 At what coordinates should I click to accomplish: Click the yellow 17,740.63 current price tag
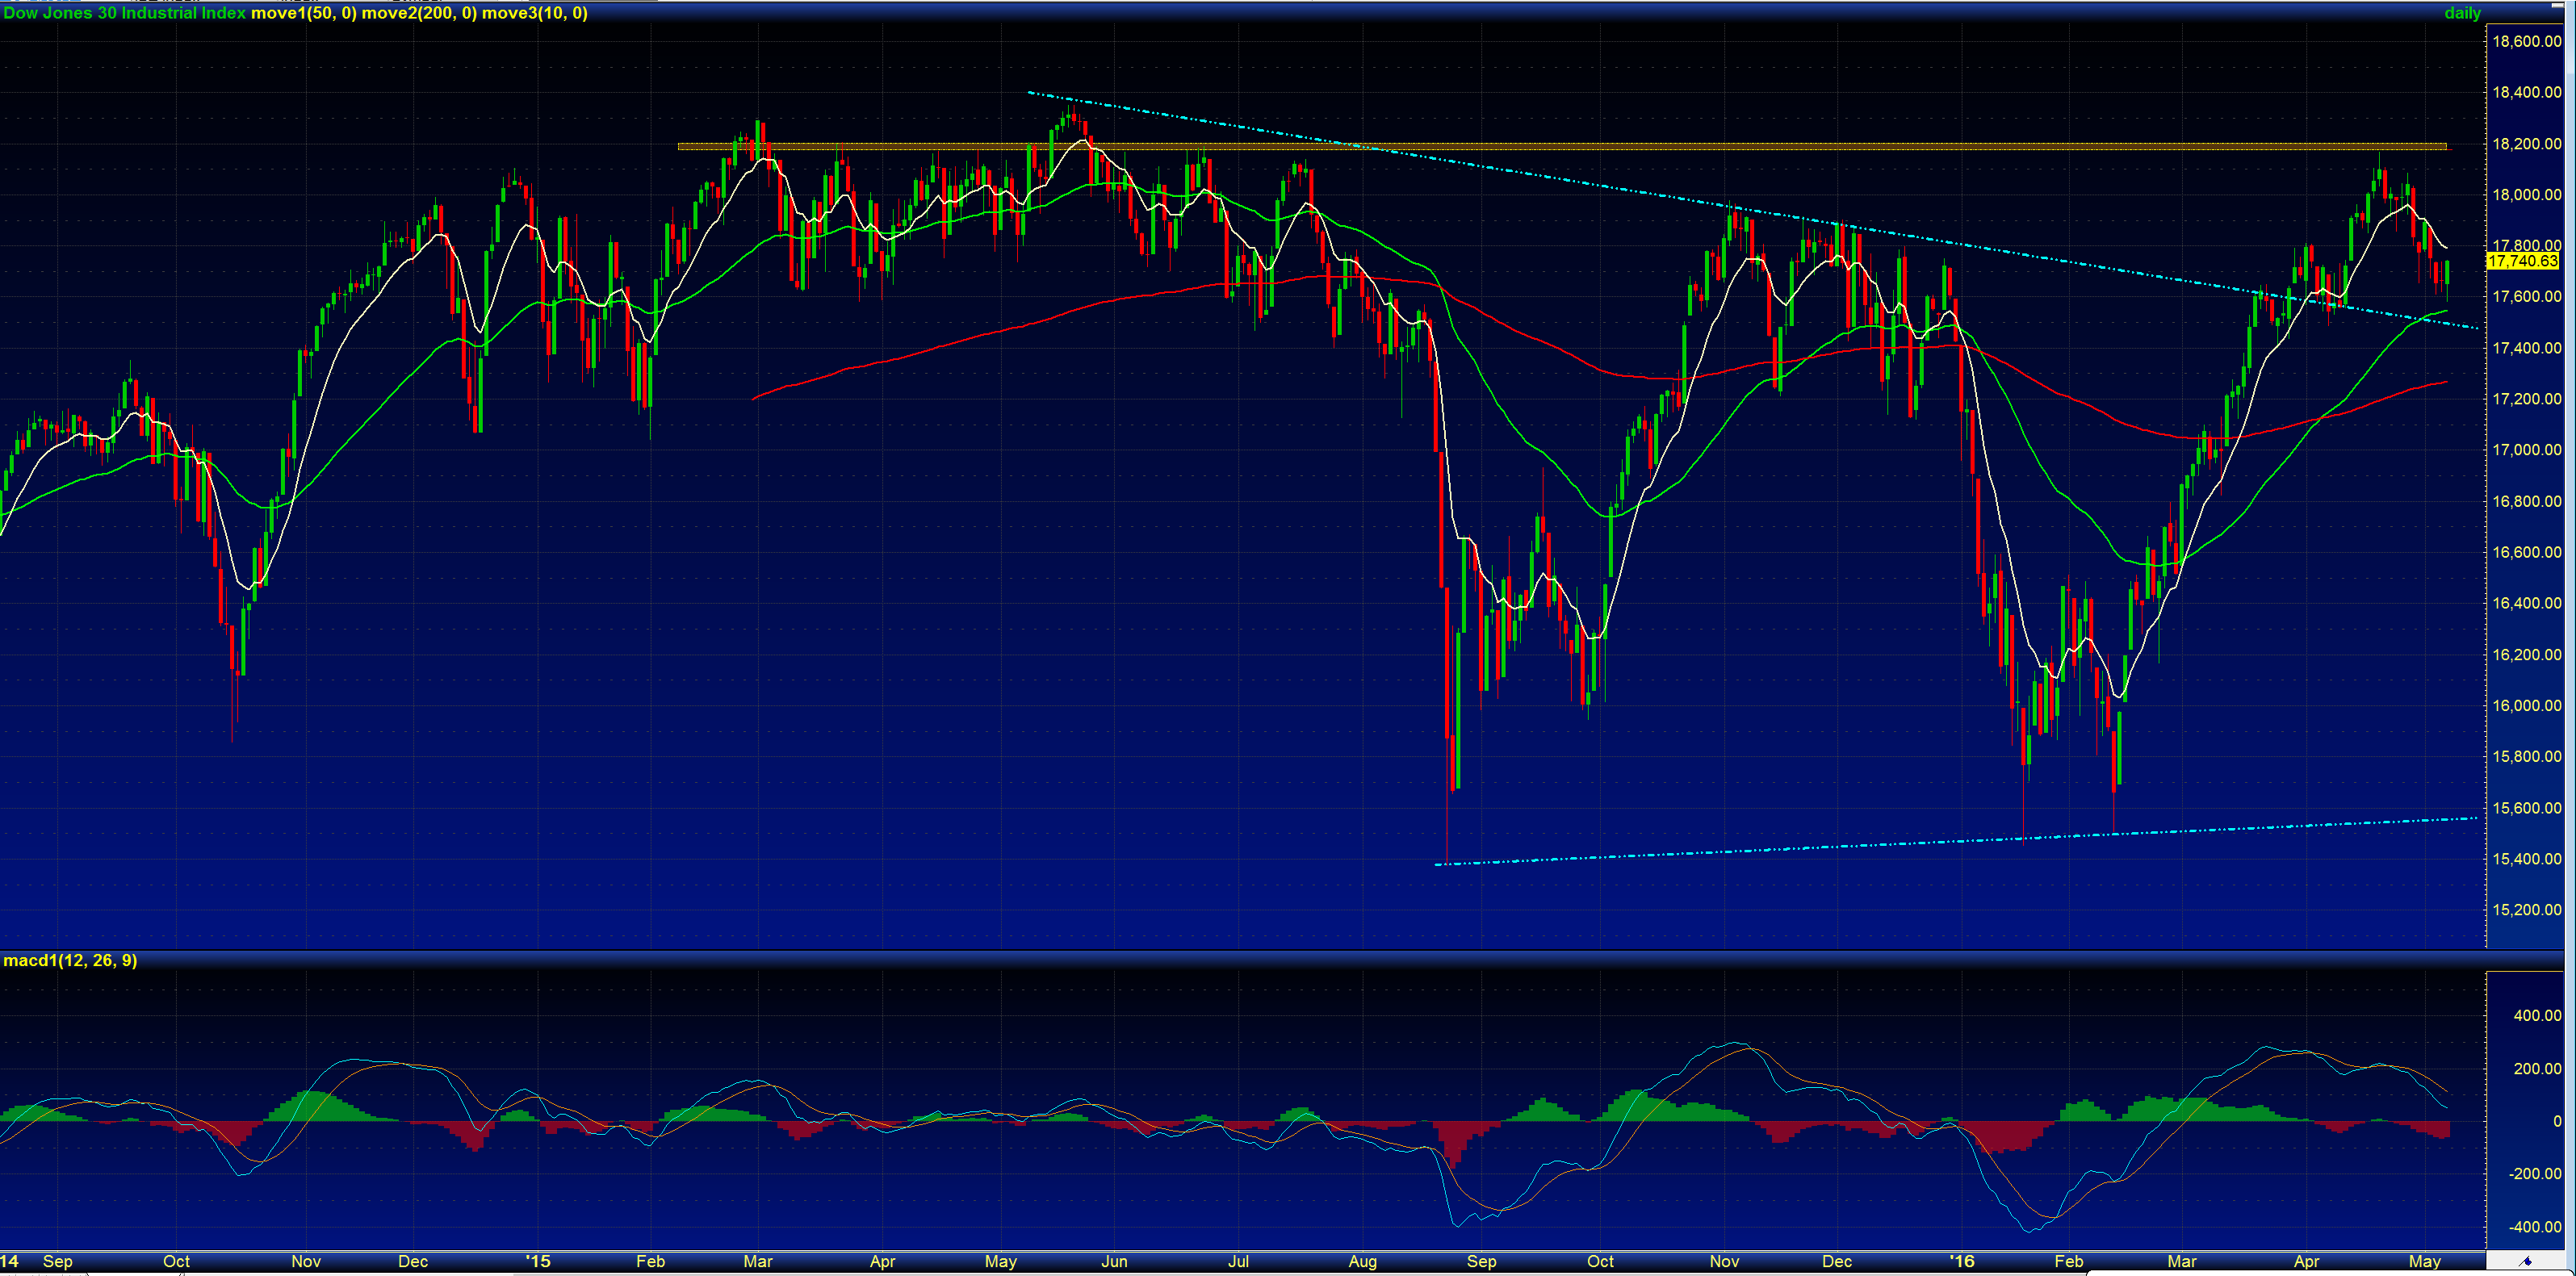tap(2521, 261)
